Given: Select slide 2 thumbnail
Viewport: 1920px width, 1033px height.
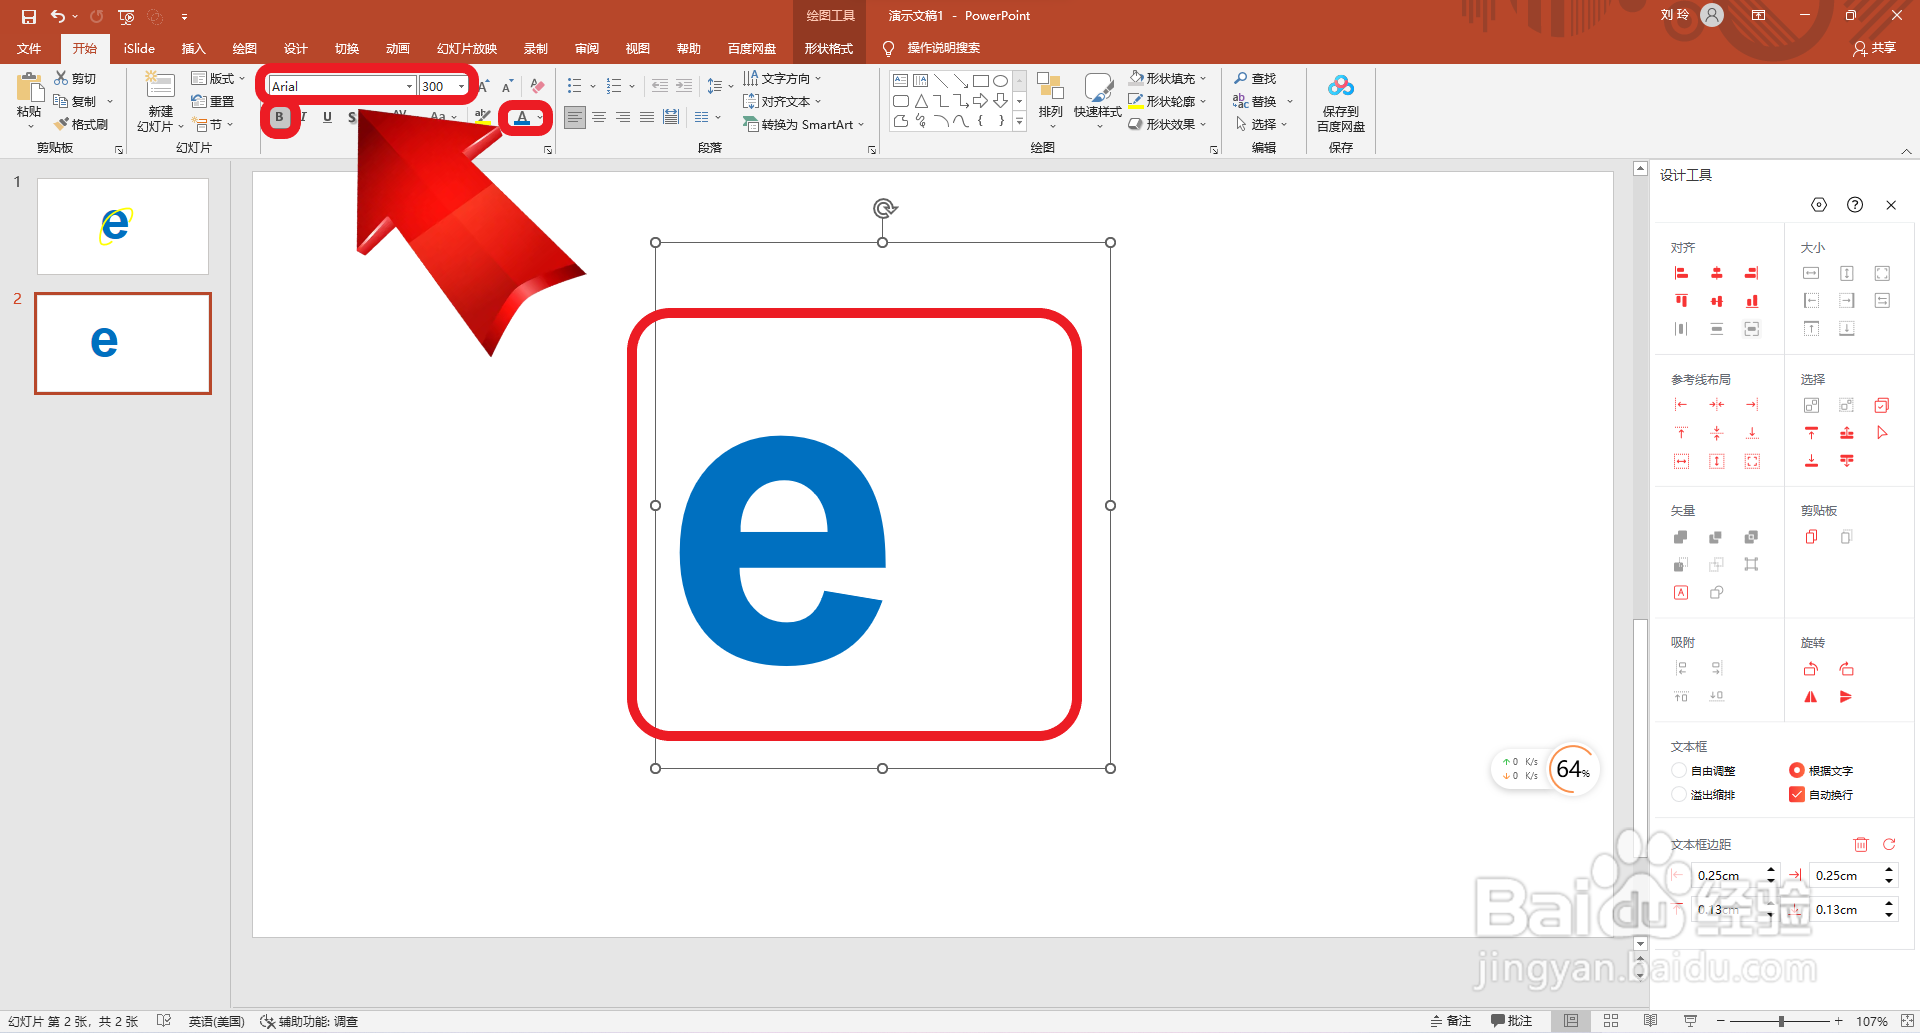Looking at the screenshot, I should [x=123, y=343].
